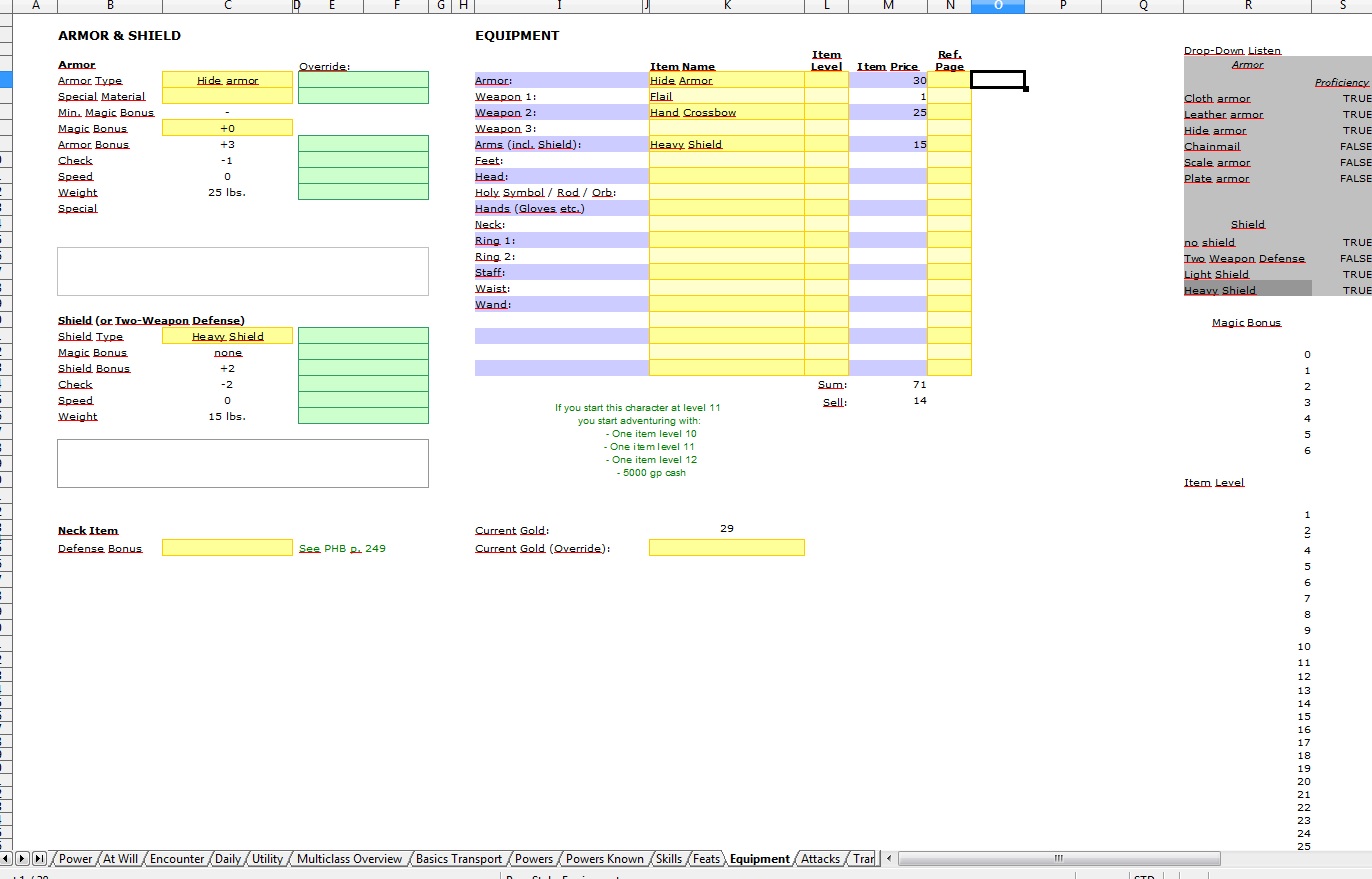
Task: Switch to the Powers sheet tab
Action: 534,858
